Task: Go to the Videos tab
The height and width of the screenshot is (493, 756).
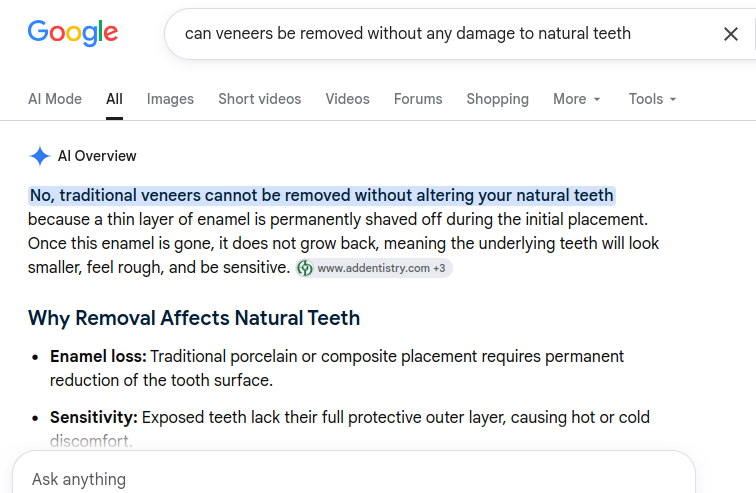Action: click(x=347, y=99)
